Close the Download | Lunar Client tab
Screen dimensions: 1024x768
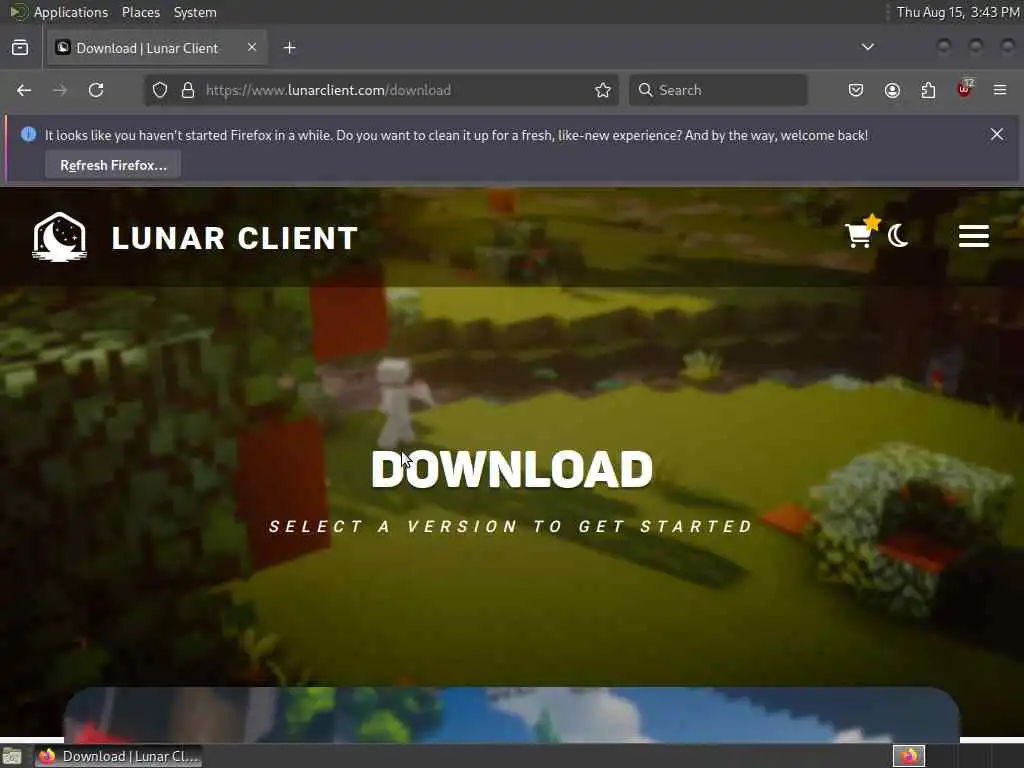tap(252, 47)
